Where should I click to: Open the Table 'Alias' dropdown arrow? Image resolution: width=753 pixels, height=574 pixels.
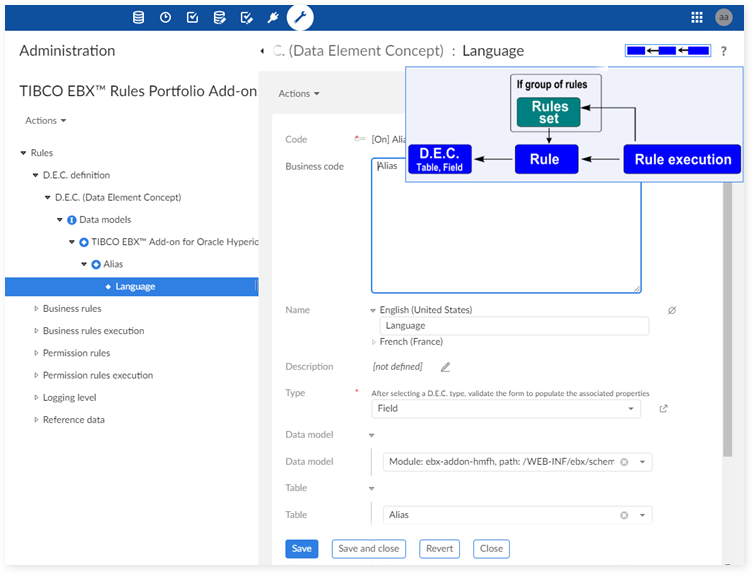[x=642, y=515]
